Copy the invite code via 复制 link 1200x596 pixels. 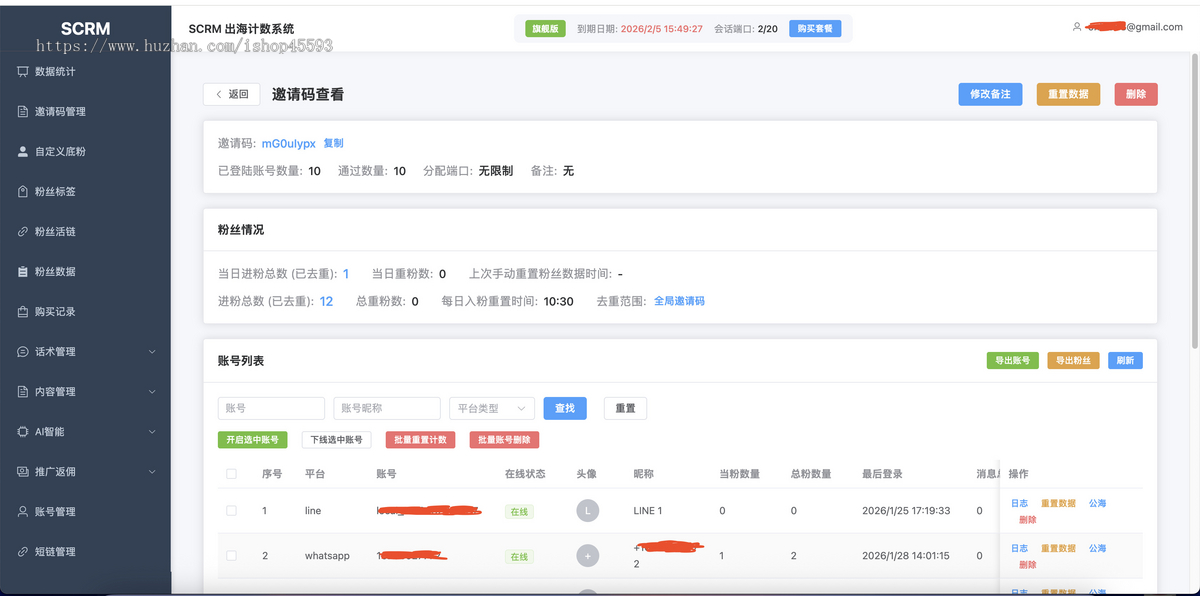click(x=333, y=144)
